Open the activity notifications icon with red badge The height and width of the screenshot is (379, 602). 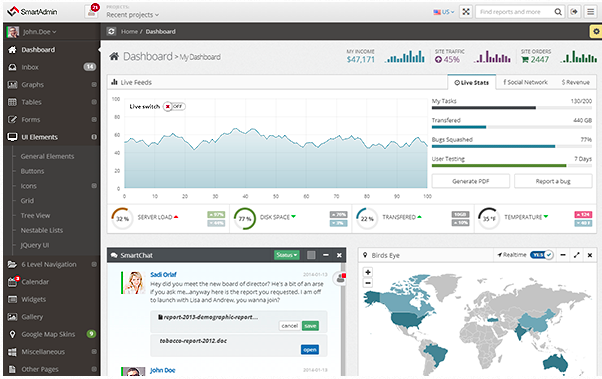coord(92,12)
